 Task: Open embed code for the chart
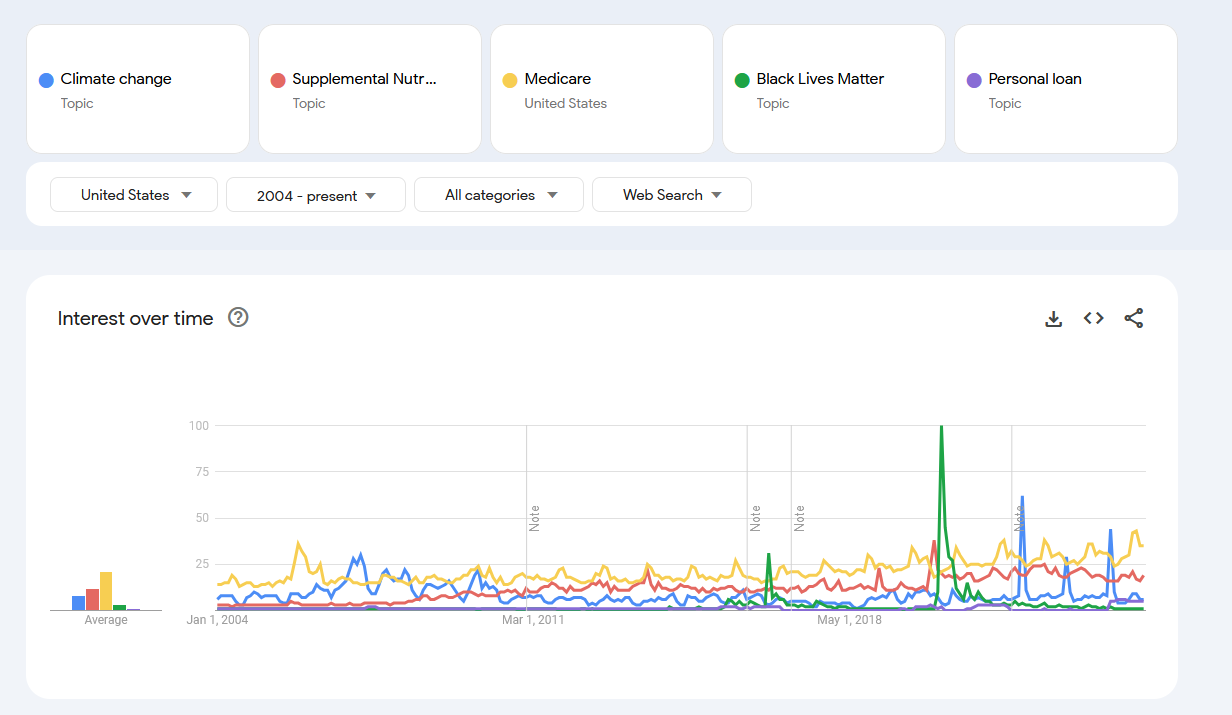coord(1094,319)
